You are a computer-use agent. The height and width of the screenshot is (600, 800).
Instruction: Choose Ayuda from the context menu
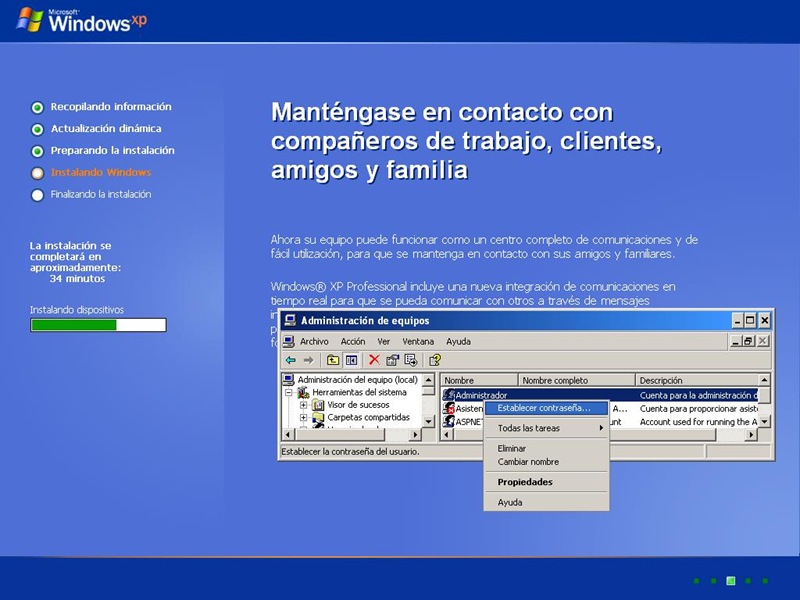(x=546, y=502)
